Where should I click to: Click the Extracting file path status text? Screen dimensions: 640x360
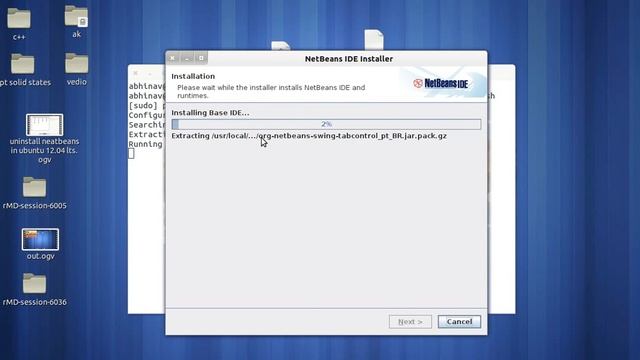pos(309,136)
